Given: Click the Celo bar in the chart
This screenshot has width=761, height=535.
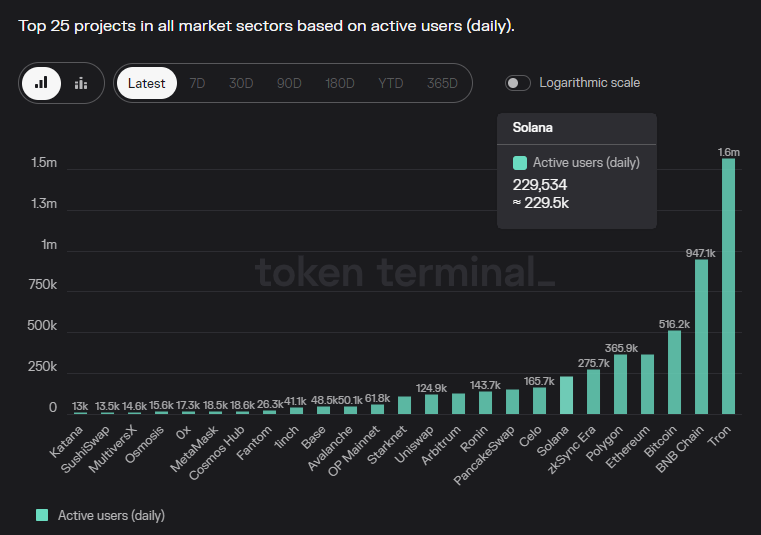Looking at the screenshot, I should click(539, 400).
